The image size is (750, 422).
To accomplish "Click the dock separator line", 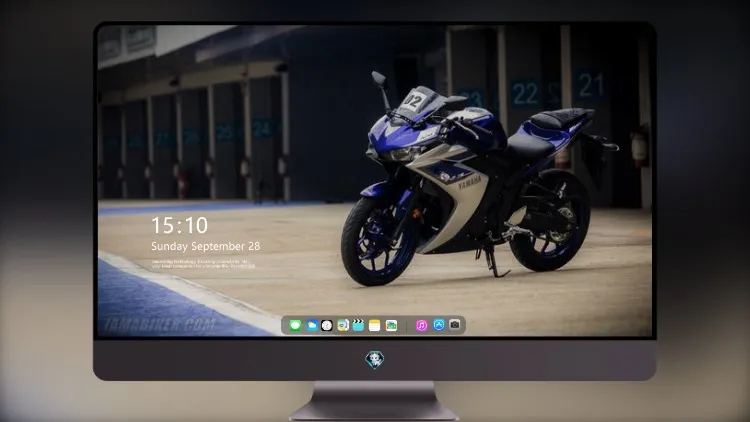I will tap(407, 325).
